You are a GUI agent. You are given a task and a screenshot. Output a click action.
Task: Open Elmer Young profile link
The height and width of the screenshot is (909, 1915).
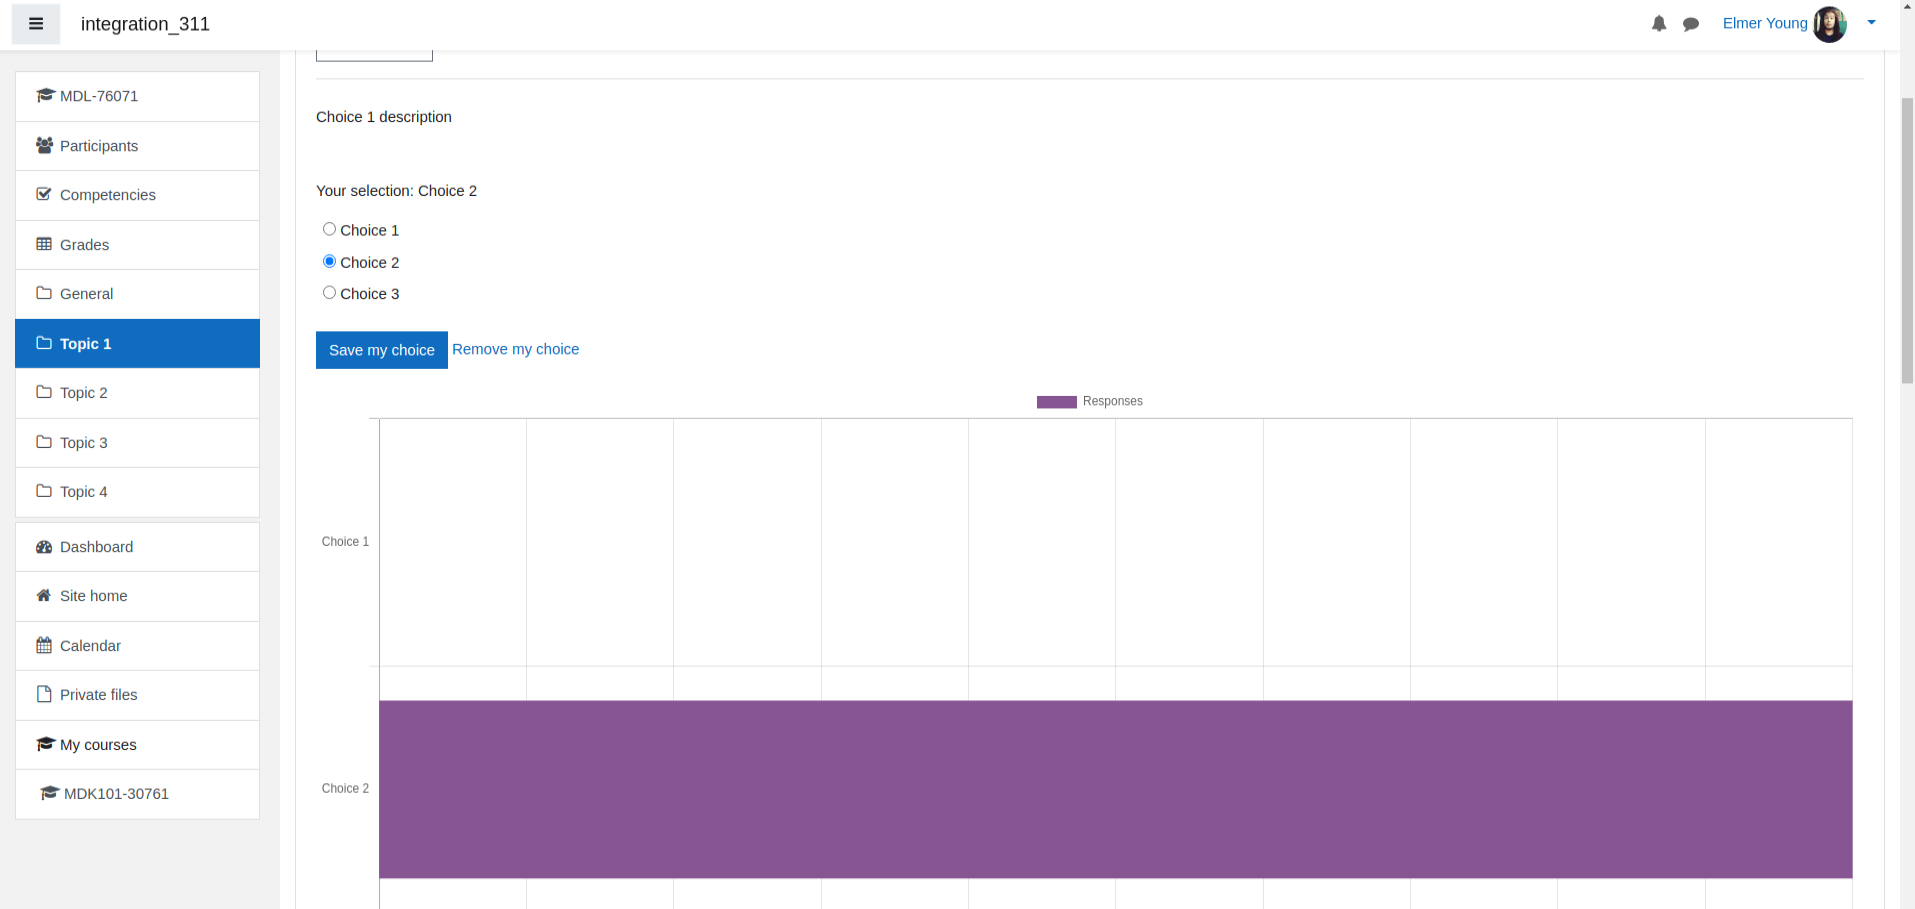point(1765,23)
